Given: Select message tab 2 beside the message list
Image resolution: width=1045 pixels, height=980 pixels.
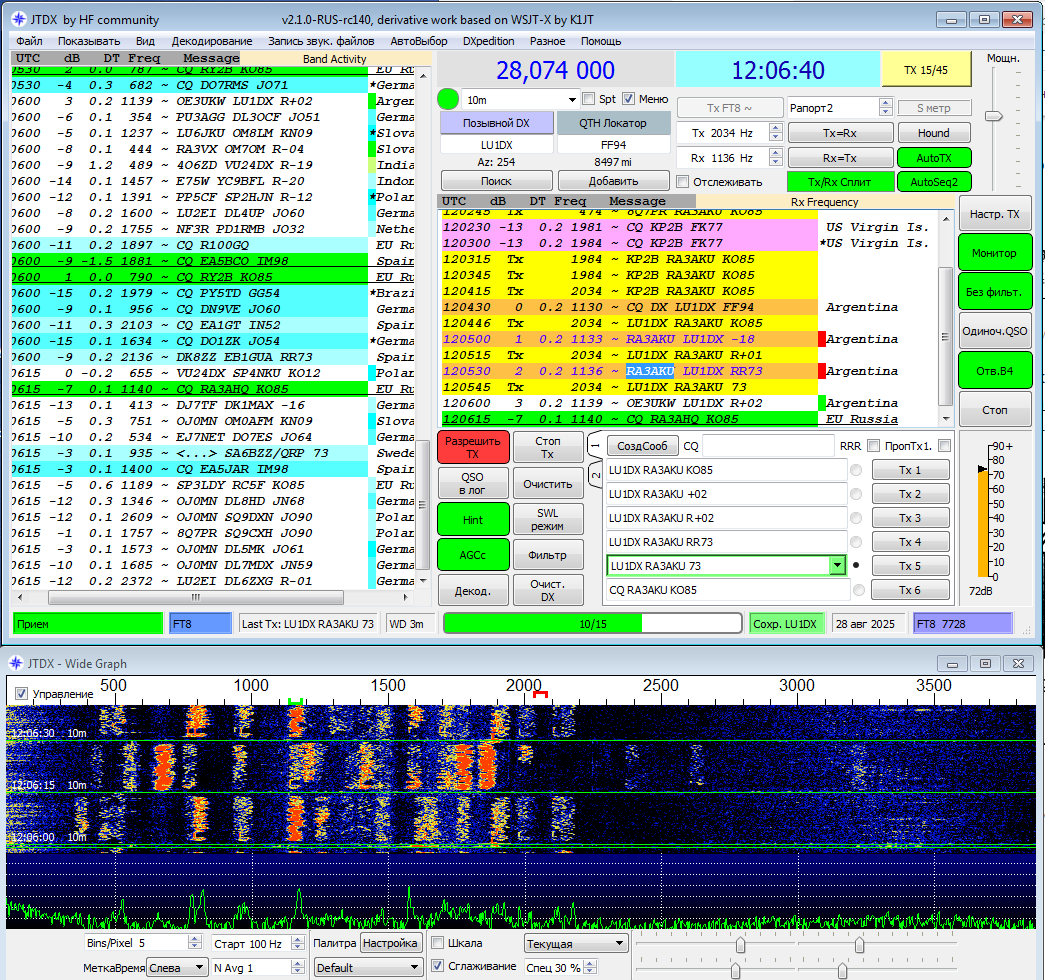Looking at the screenshot, I should pyautogui.click(x=596, y=475).
